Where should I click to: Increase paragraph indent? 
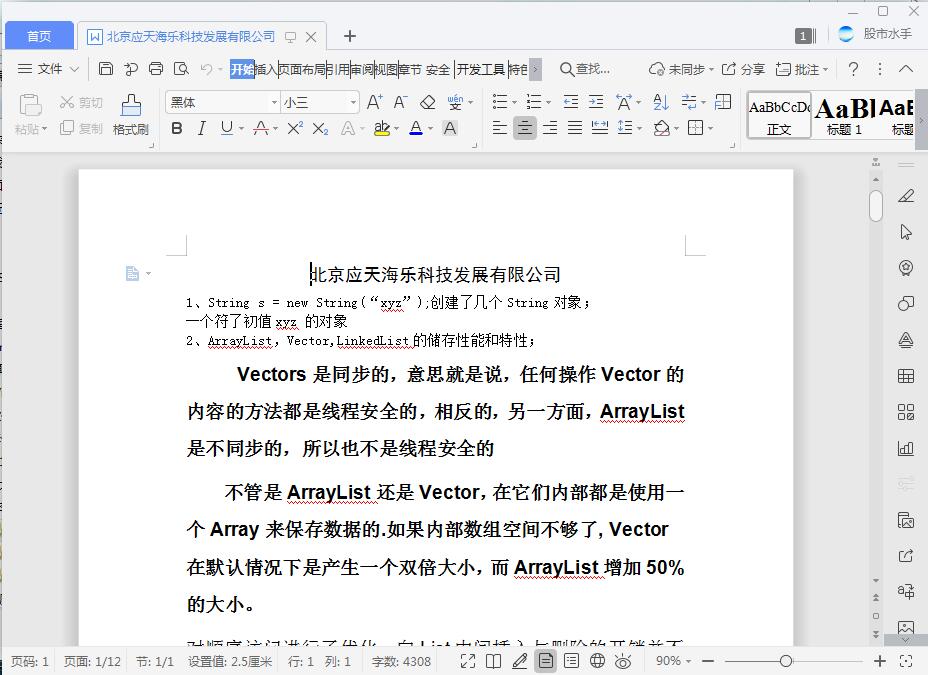(596, 102)
